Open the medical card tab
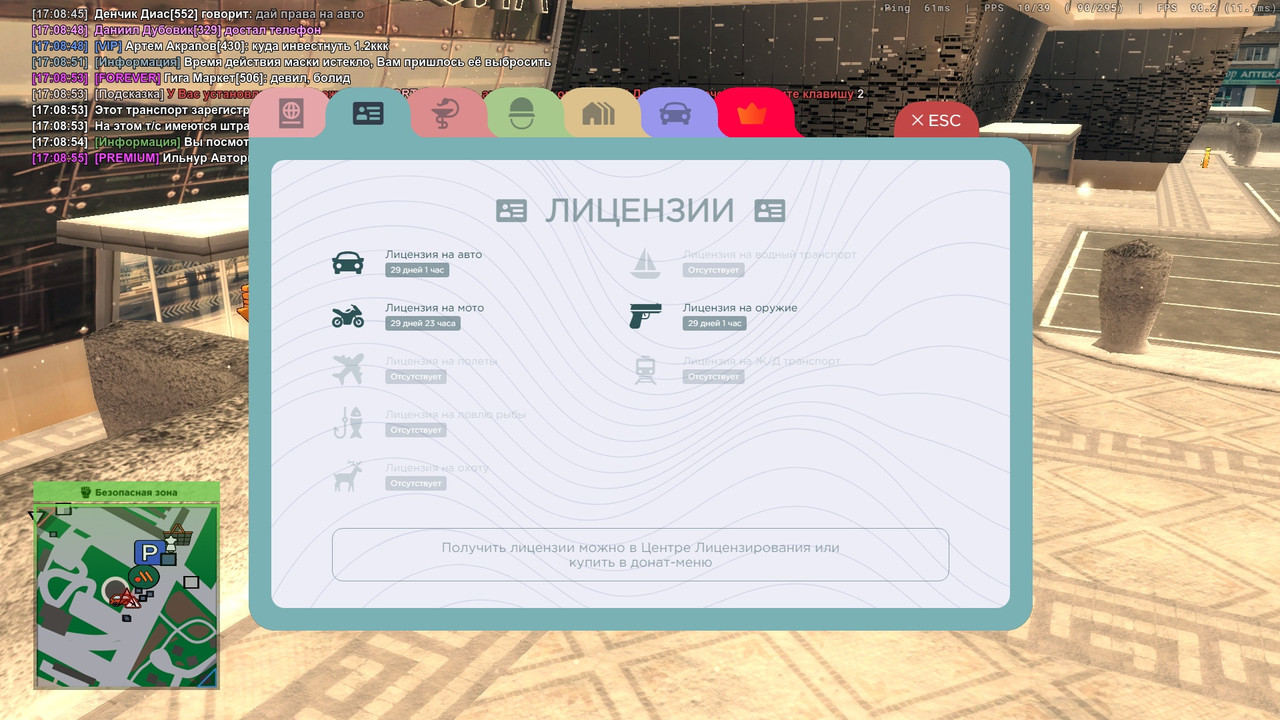Viewport: 1280px width, 720px height. pyautogui.click(x=446, y=113)
